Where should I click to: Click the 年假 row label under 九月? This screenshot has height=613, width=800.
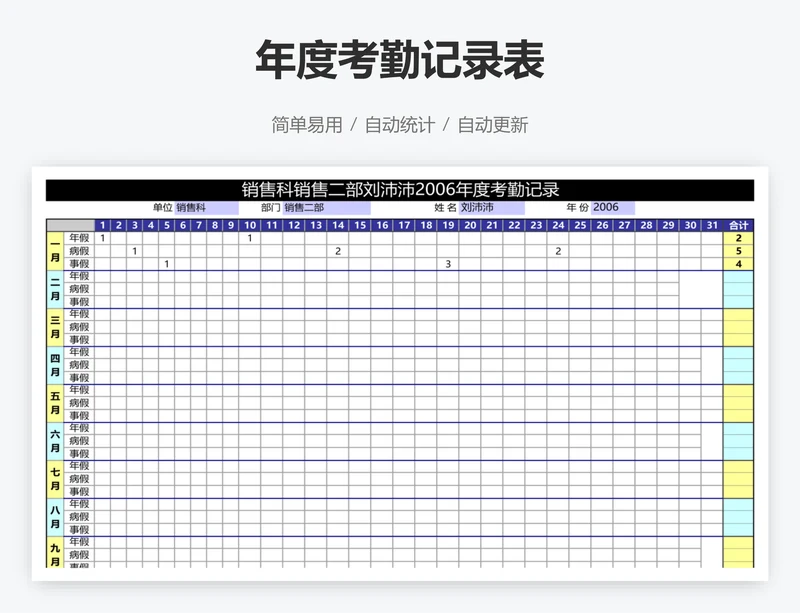pos(79,542)
